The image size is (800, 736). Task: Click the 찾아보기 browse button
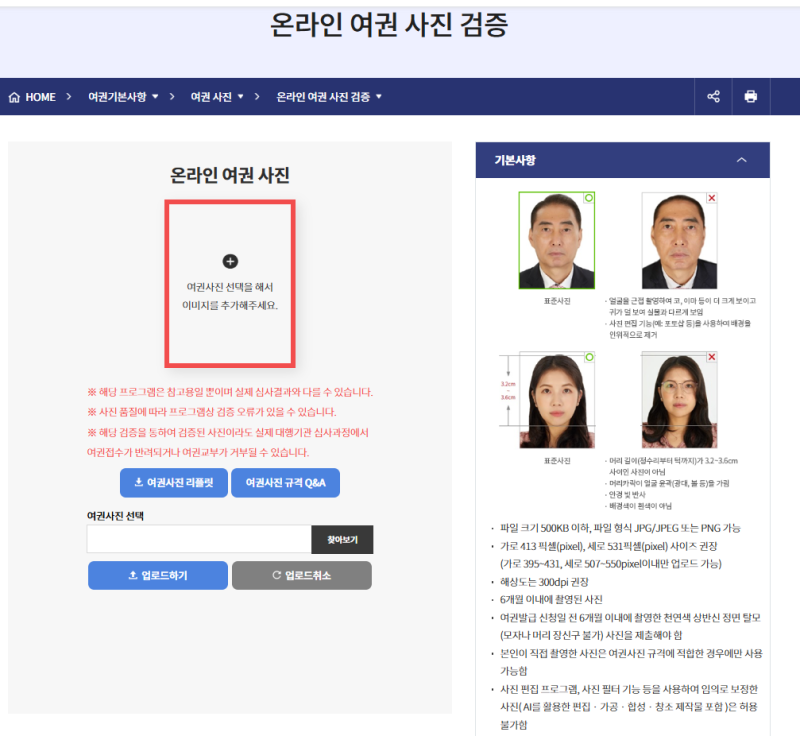[x=342, y=539]
